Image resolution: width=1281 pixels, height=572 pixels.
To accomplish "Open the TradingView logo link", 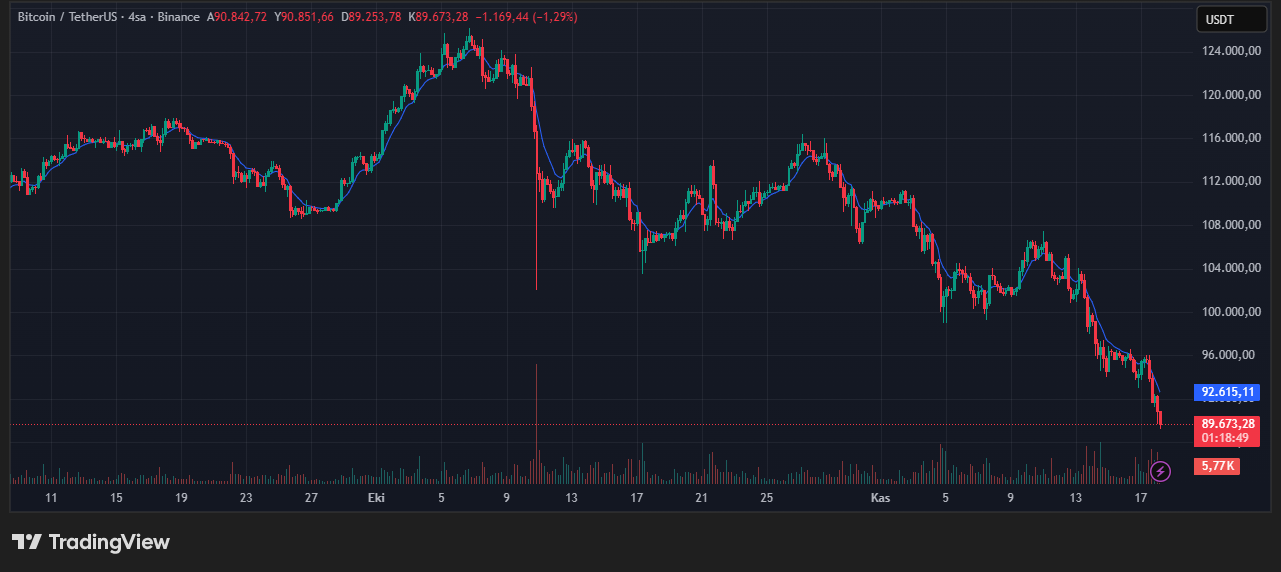I will pyautogui.click(x=91, y=542).
